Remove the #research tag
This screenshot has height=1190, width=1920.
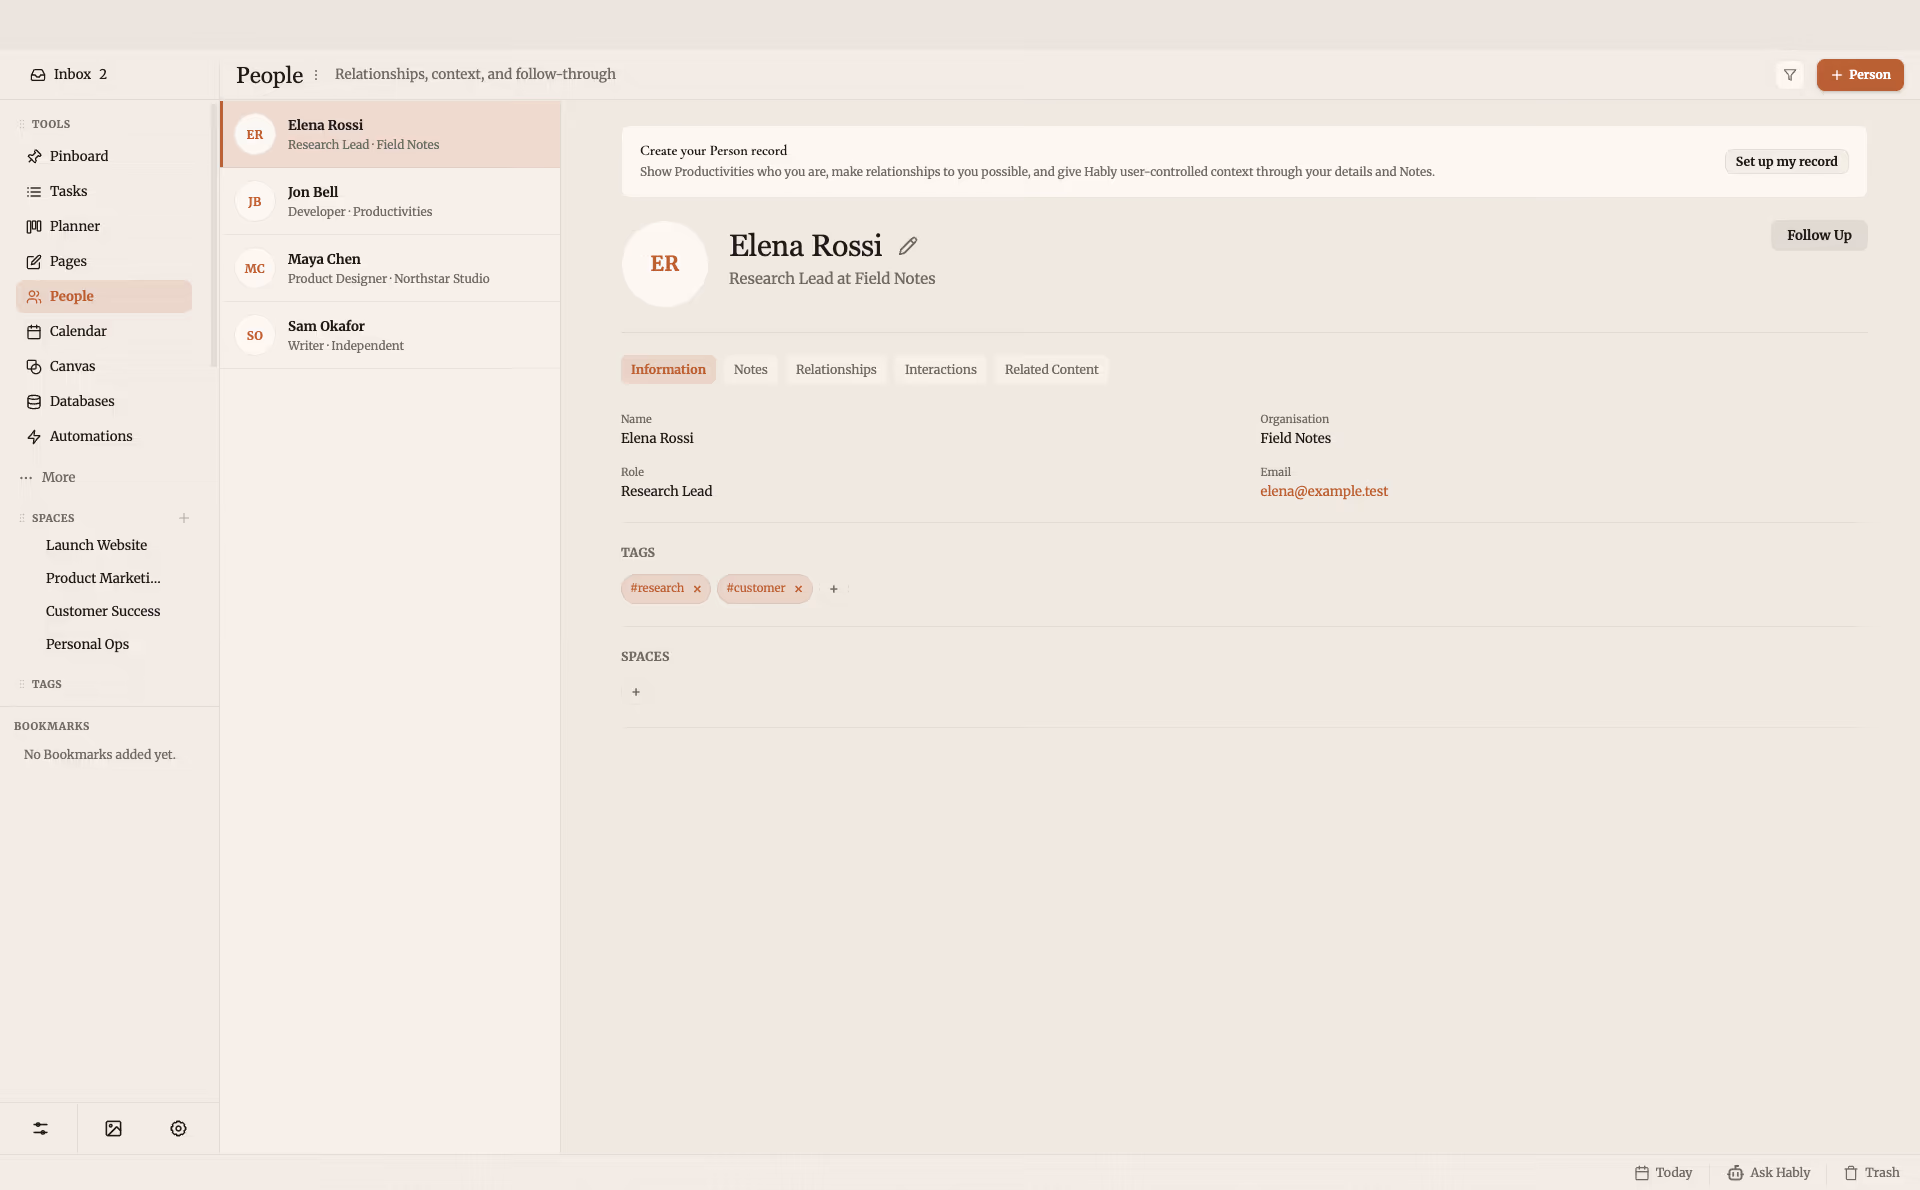(x=697, y=589)
